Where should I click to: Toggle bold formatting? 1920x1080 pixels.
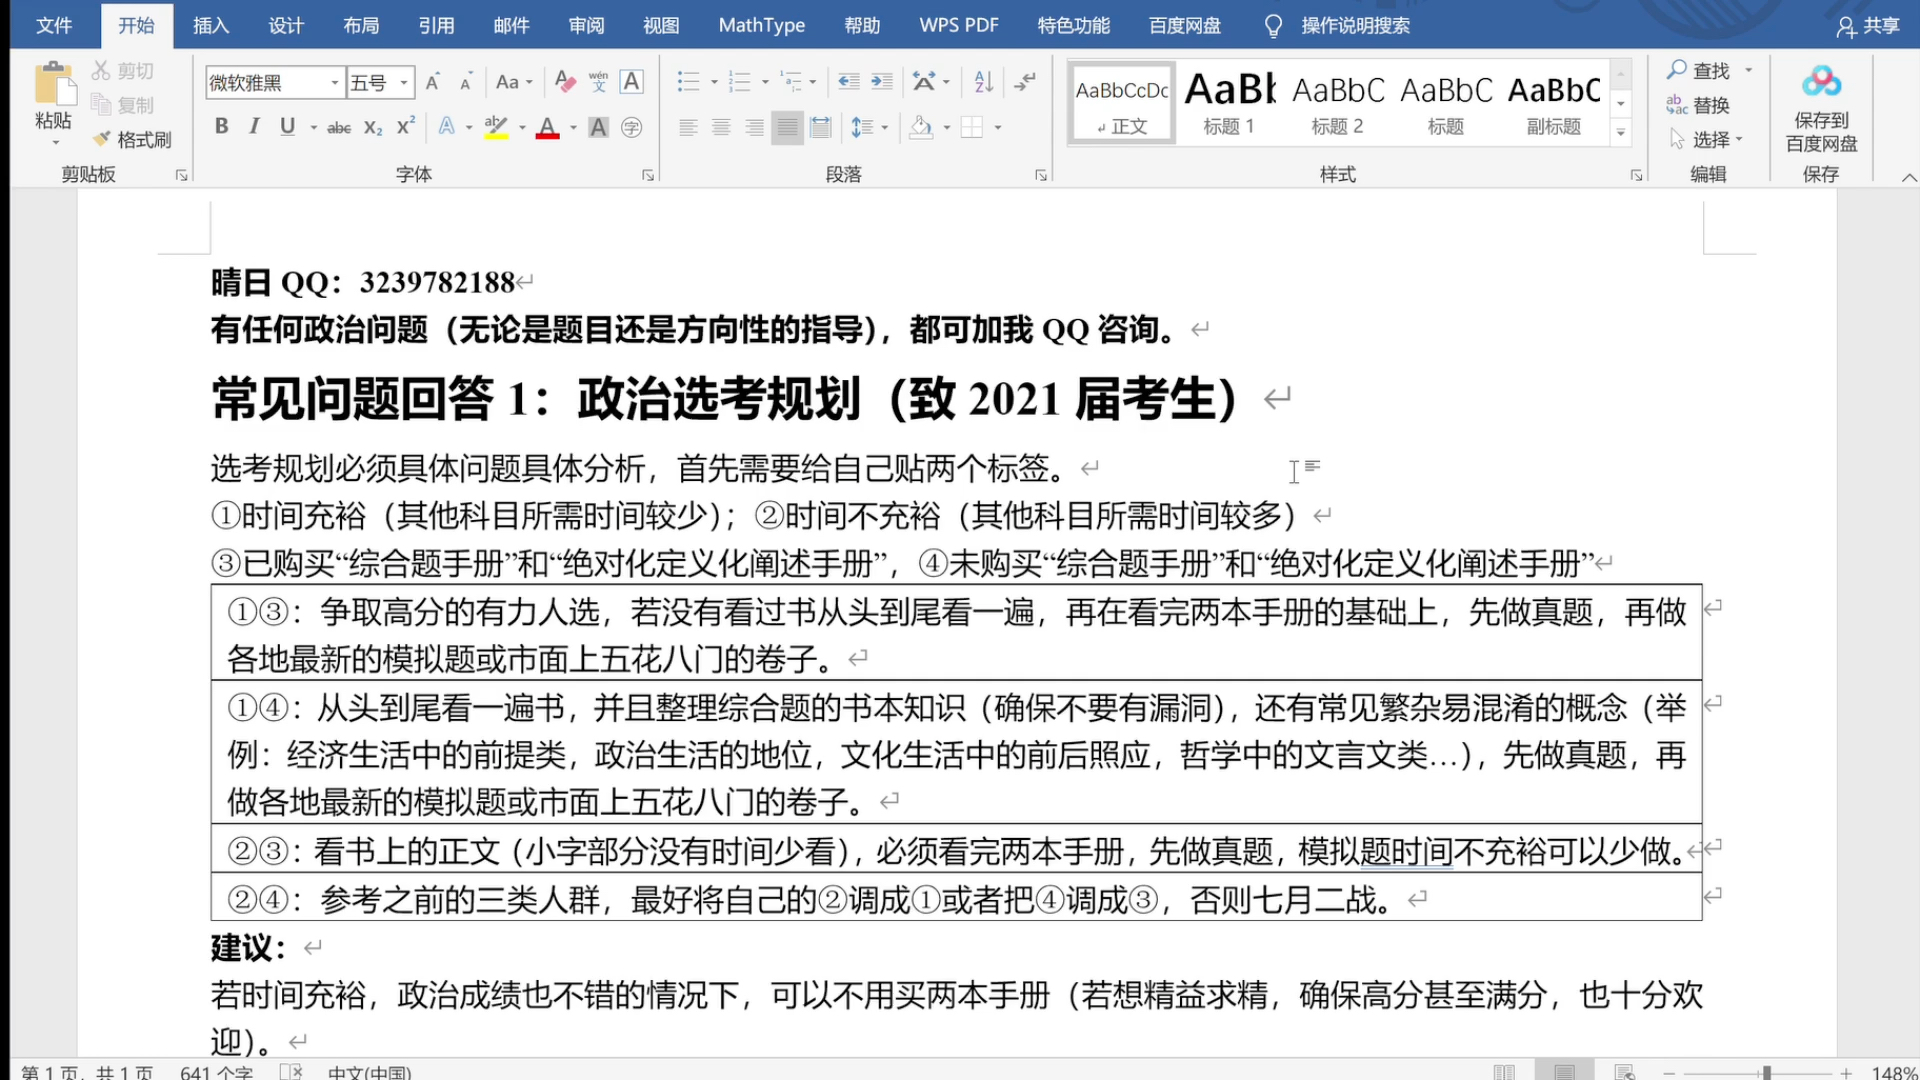222,127
